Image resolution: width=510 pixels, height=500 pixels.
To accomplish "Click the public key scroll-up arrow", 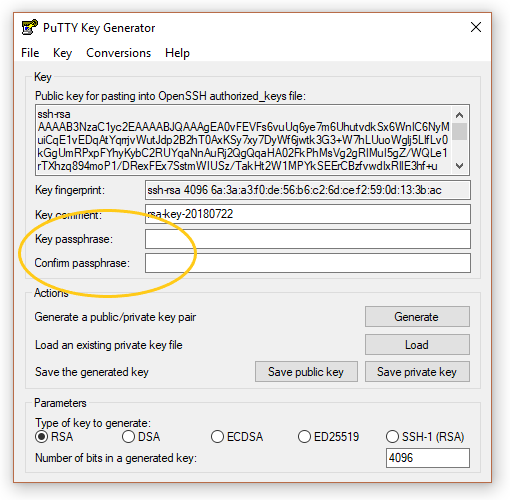I will [x=460, y=115].
